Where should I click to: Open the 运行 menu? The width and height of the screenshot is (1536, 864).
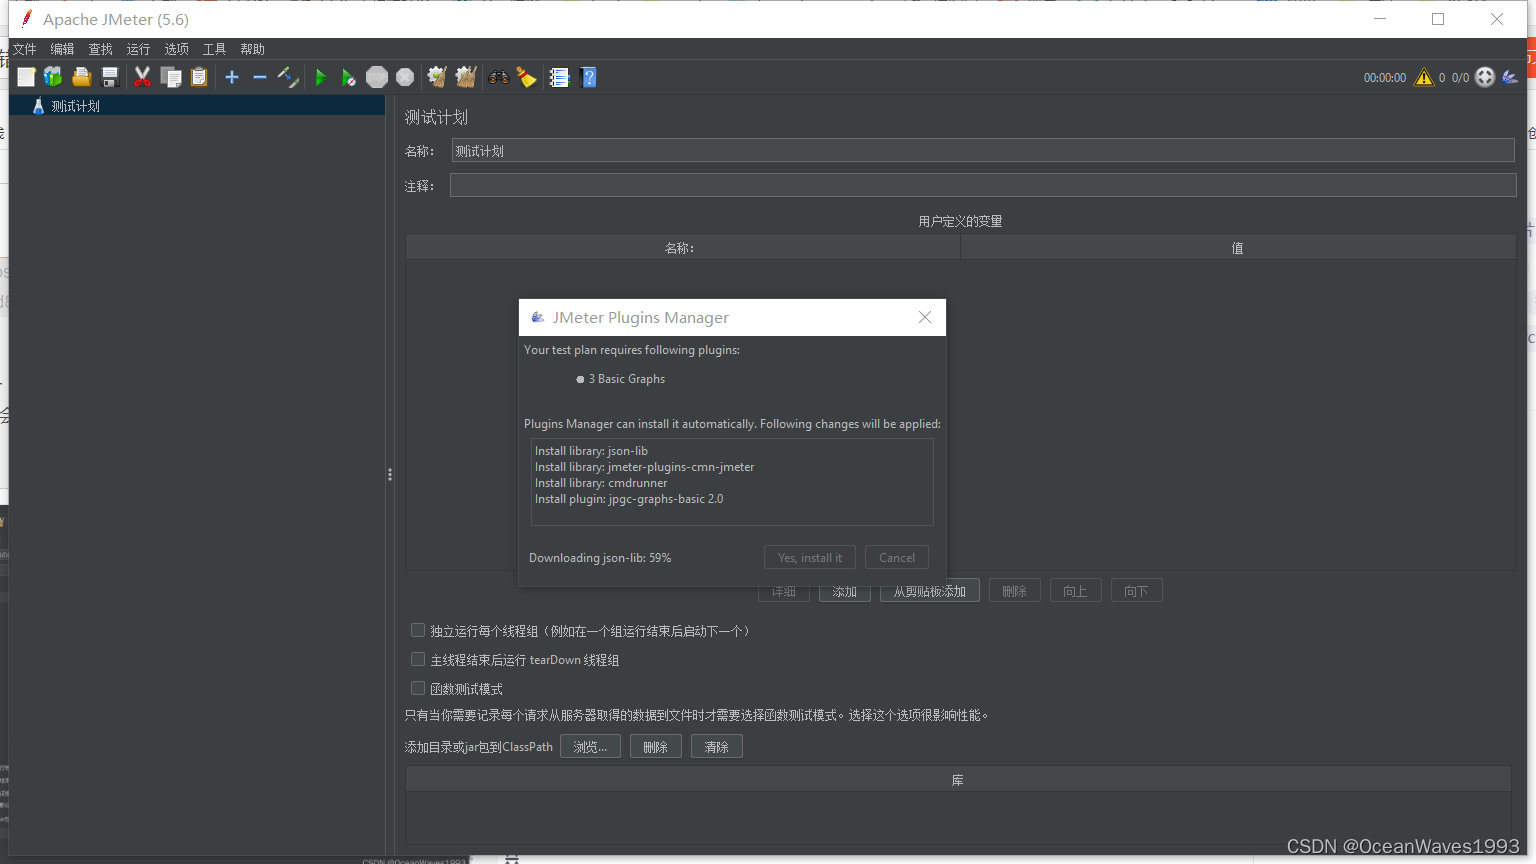[x=138, y=49]
